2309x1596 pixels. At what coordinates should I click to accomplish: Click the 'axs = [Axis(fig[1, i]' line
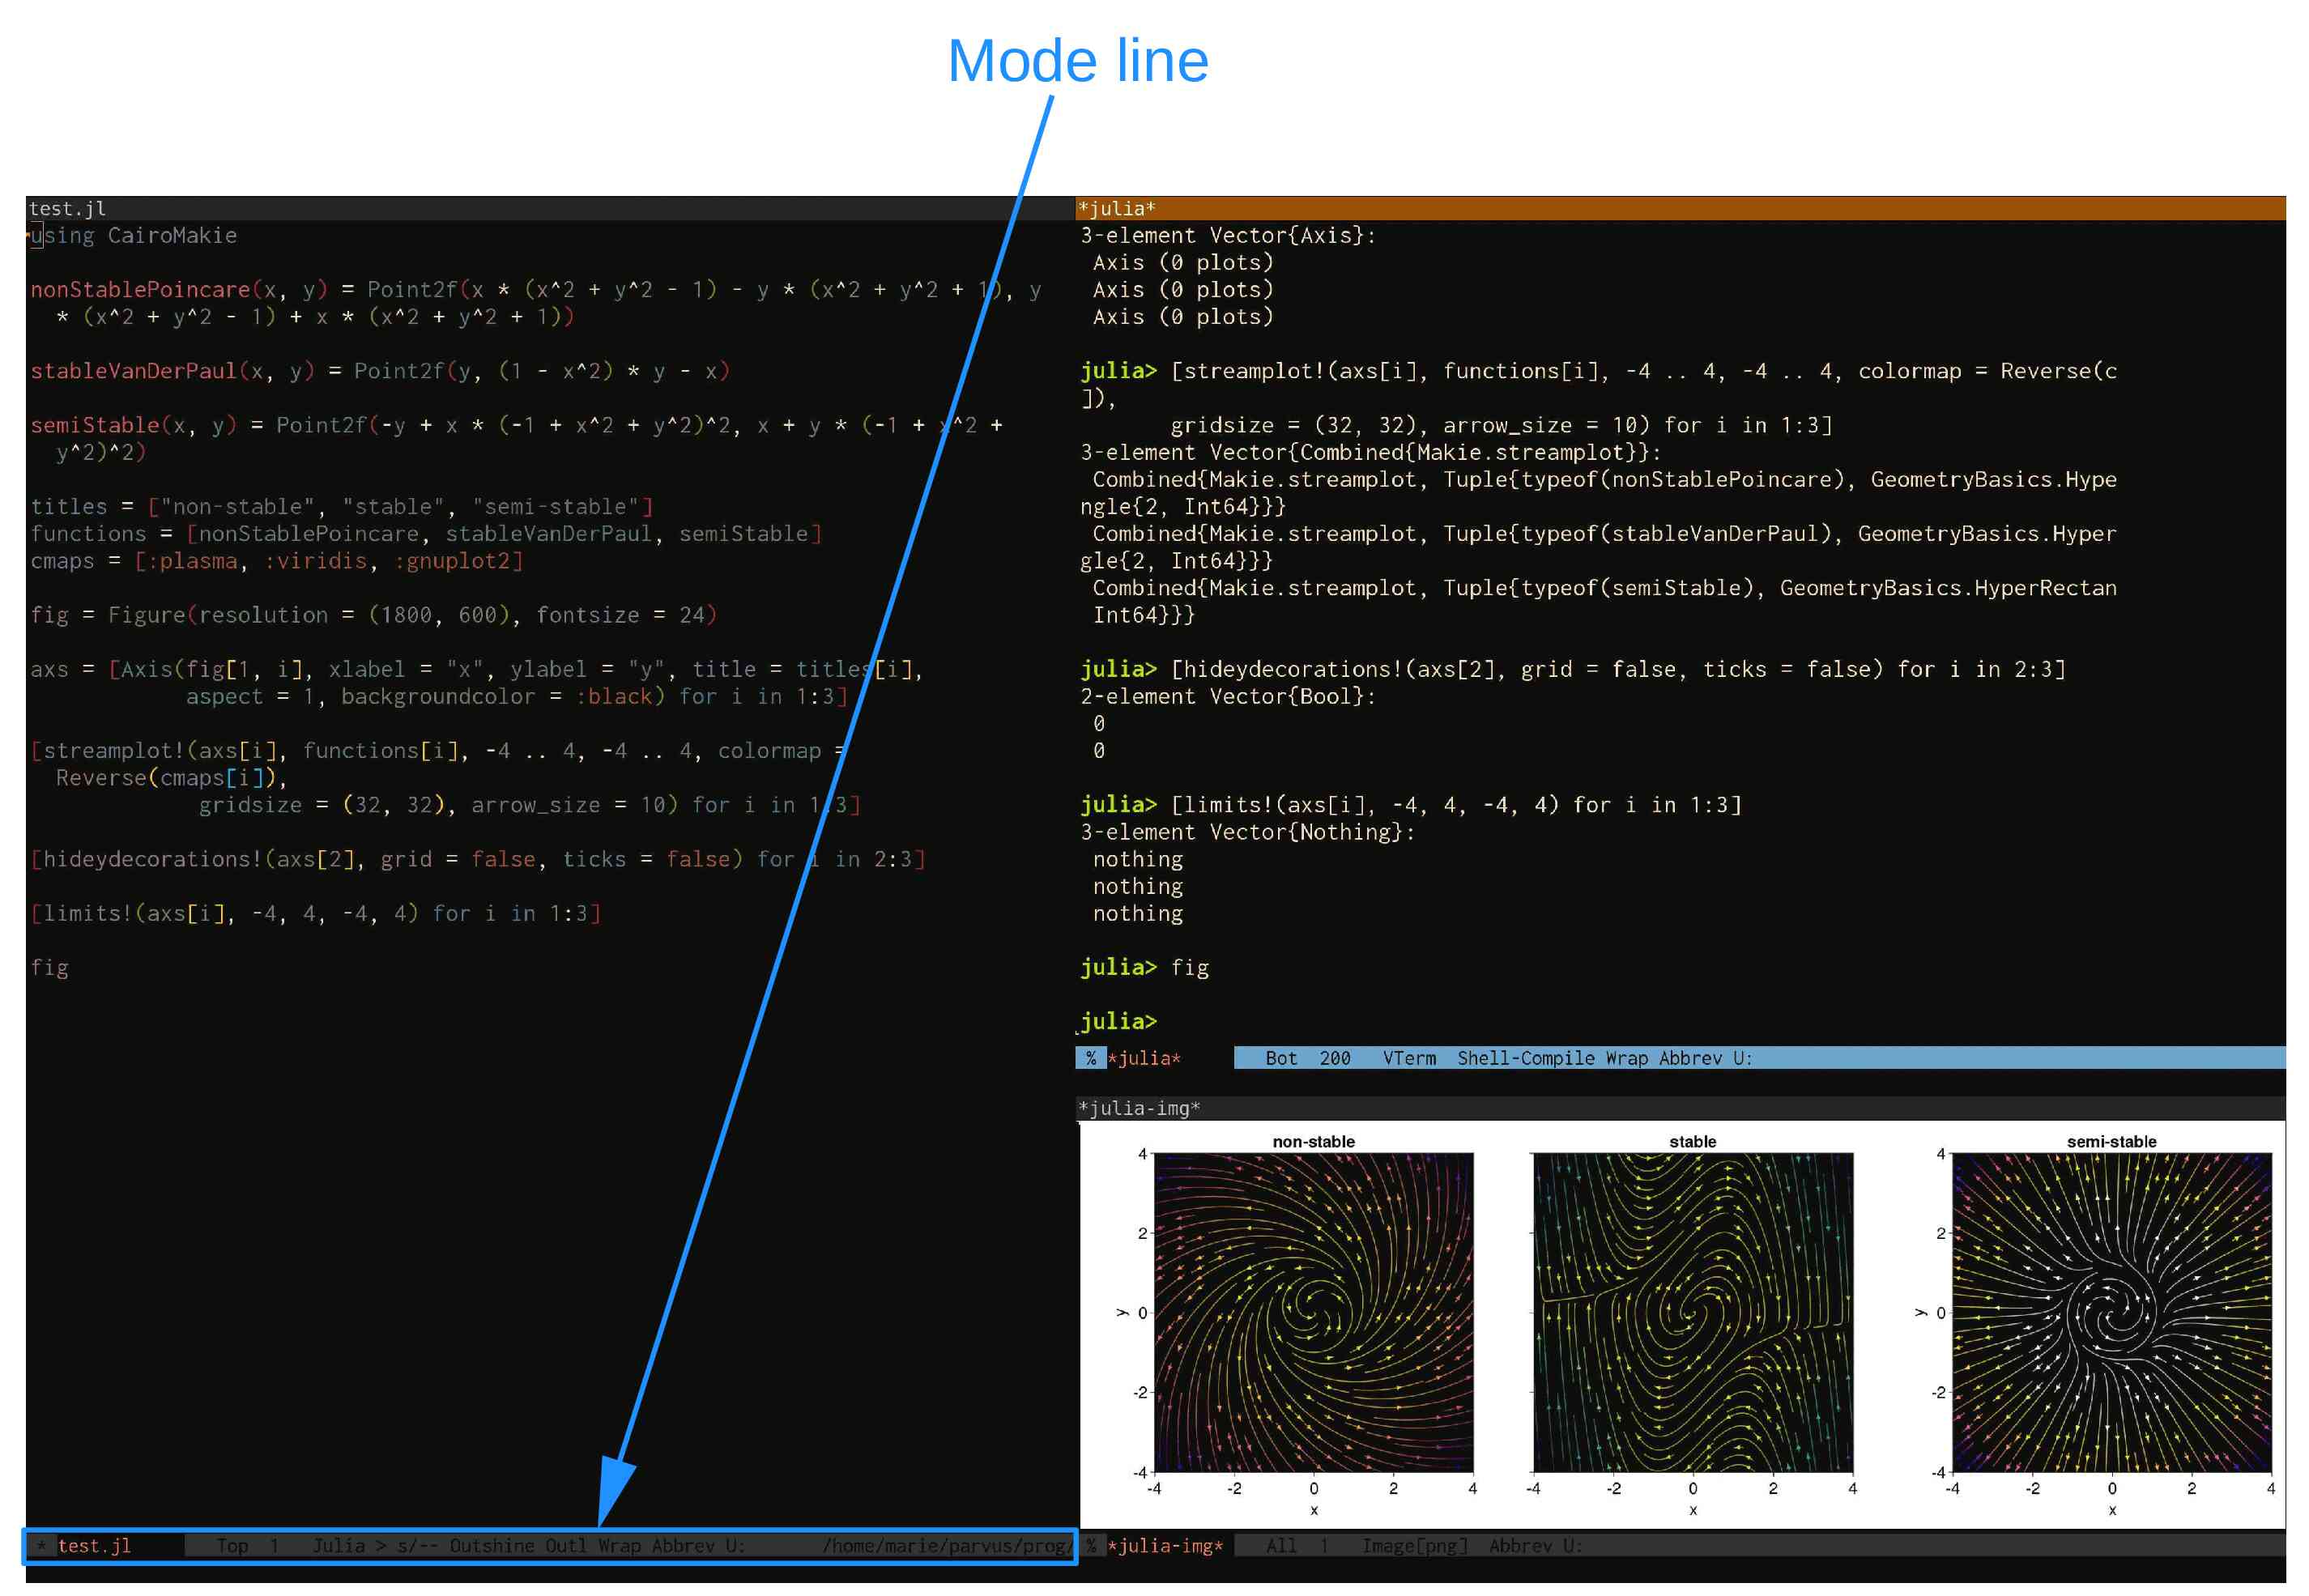(x=476, y=669)
